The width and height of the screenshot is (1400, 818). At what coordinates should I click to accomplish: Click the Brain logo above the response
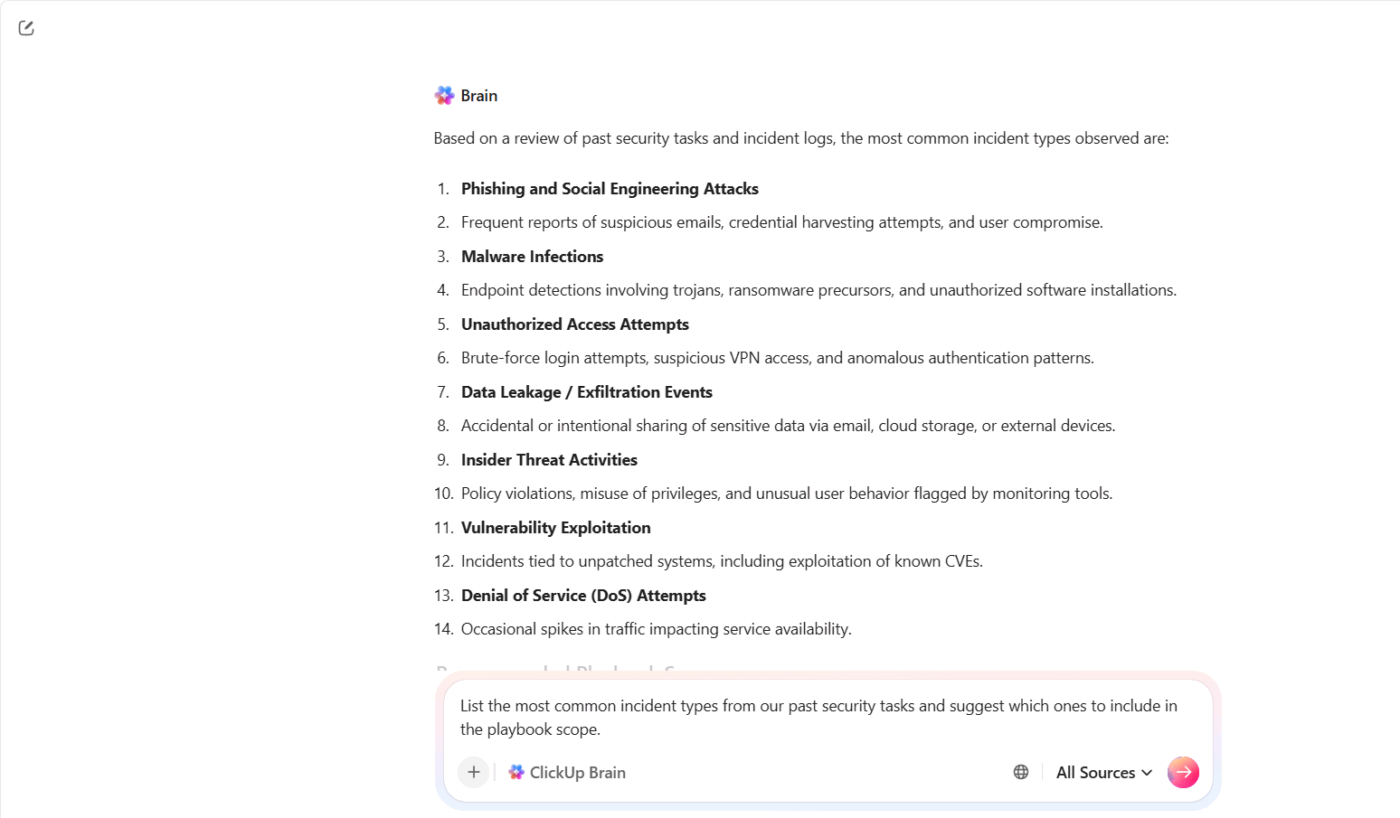444,96
